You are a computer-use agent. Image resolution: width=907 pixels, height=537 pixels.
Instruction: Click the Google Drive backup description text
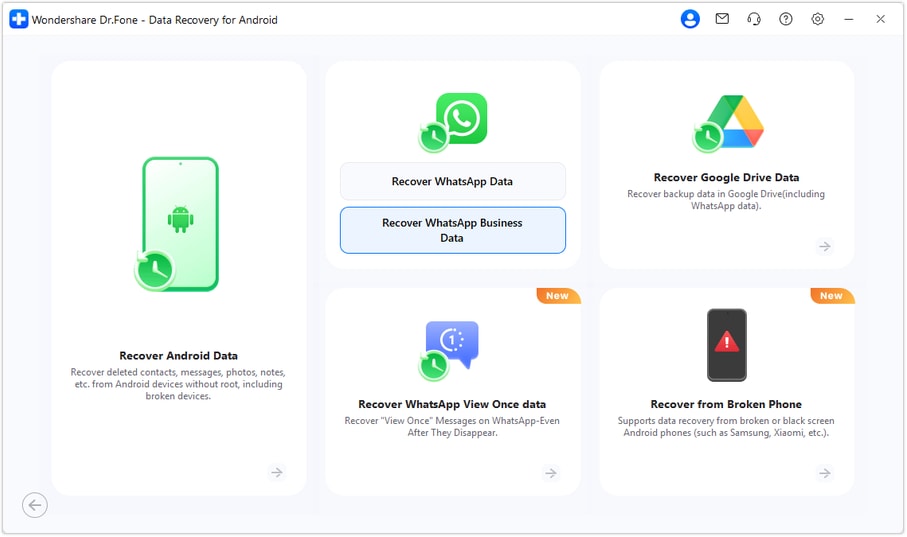[x=726, y=200]
